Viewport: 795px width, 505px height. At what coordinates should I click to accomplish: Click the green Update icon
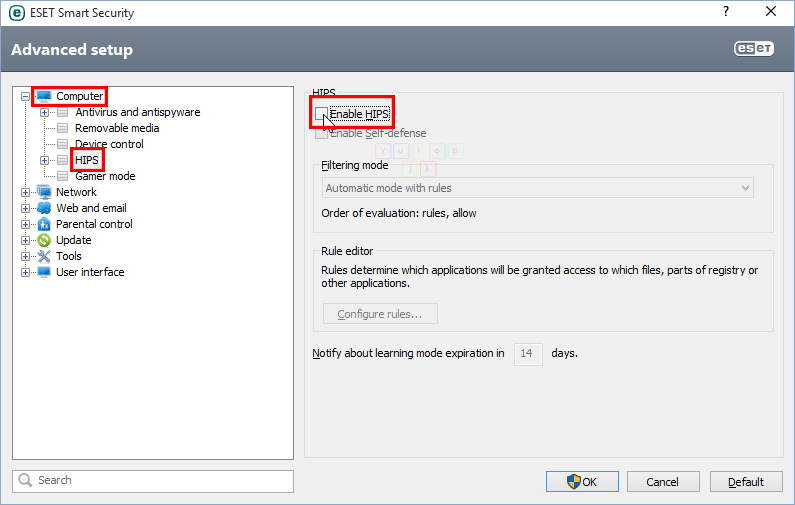tap(44, 240)
